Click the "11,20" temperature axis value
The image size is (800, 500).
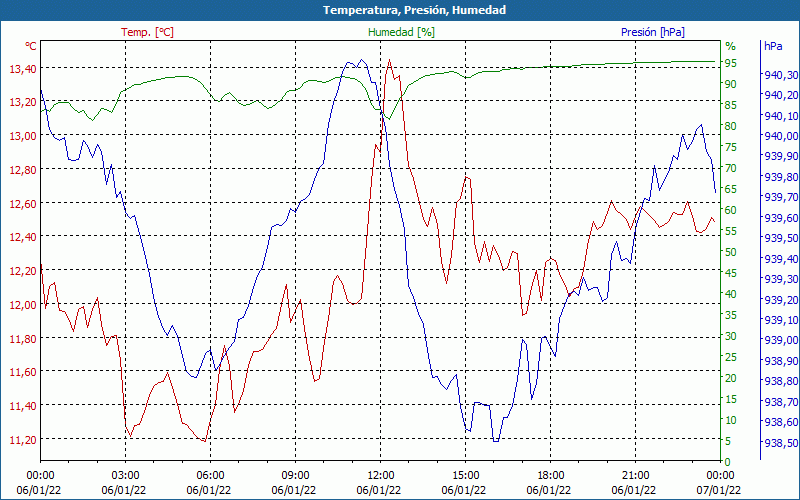tap(23, 440)
